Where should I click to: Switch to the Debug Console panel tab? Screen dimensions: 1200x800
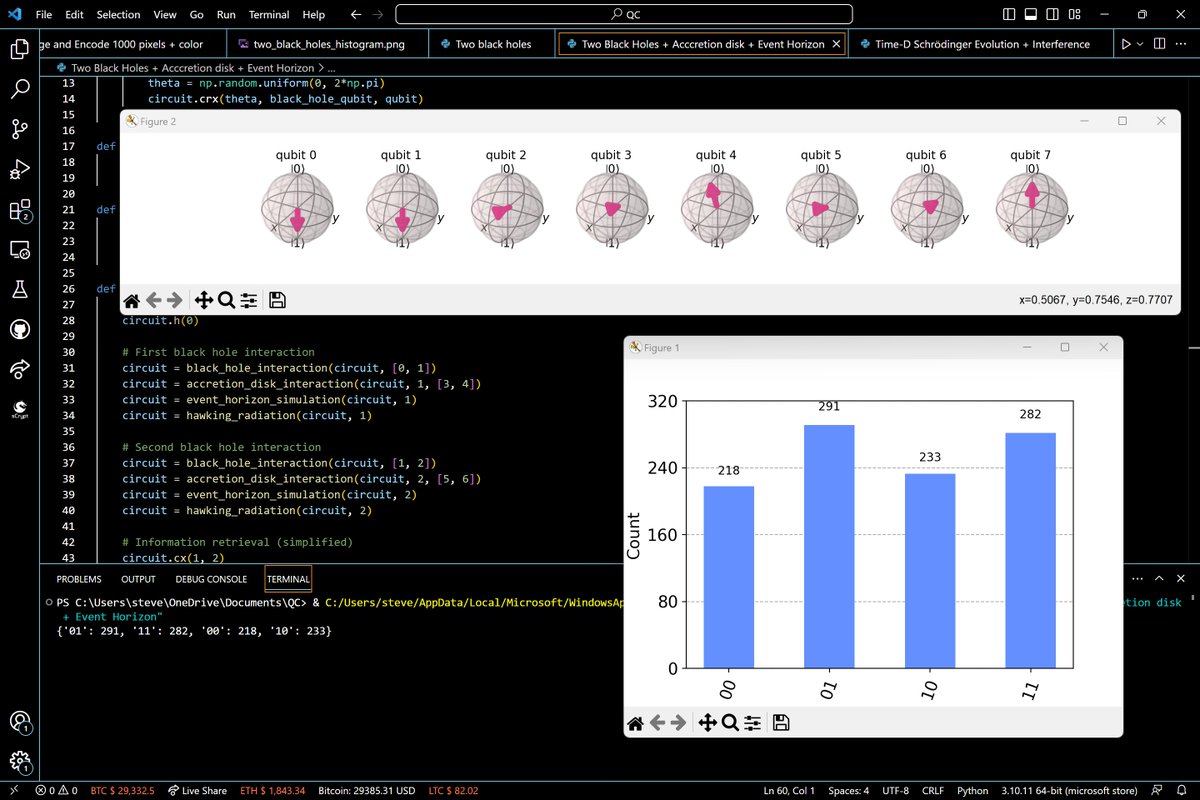click(x=211, y=579)
